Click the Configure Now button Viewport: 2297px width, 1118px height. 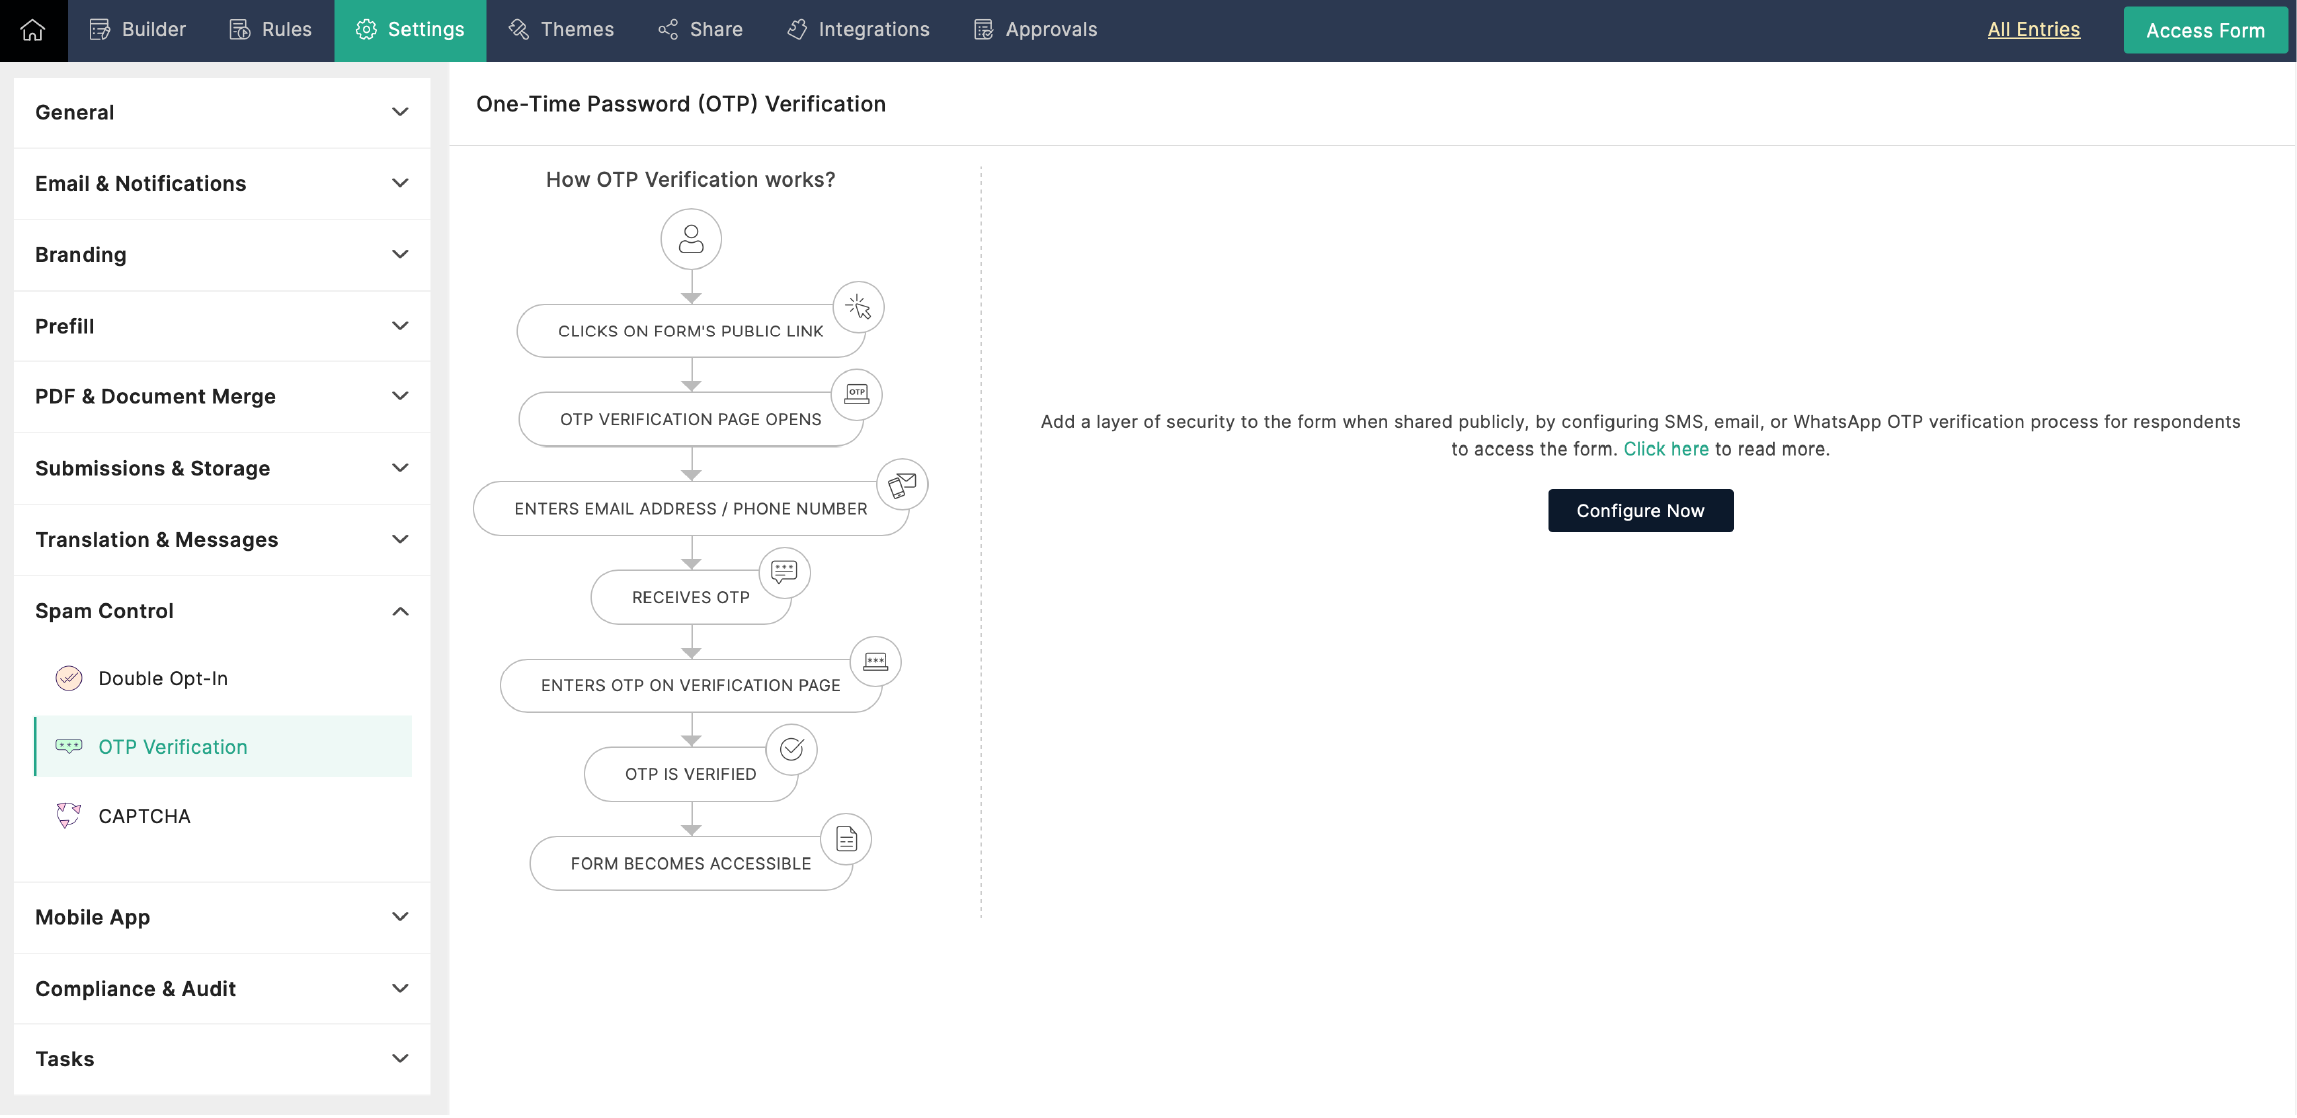[x=1641, y=510]
